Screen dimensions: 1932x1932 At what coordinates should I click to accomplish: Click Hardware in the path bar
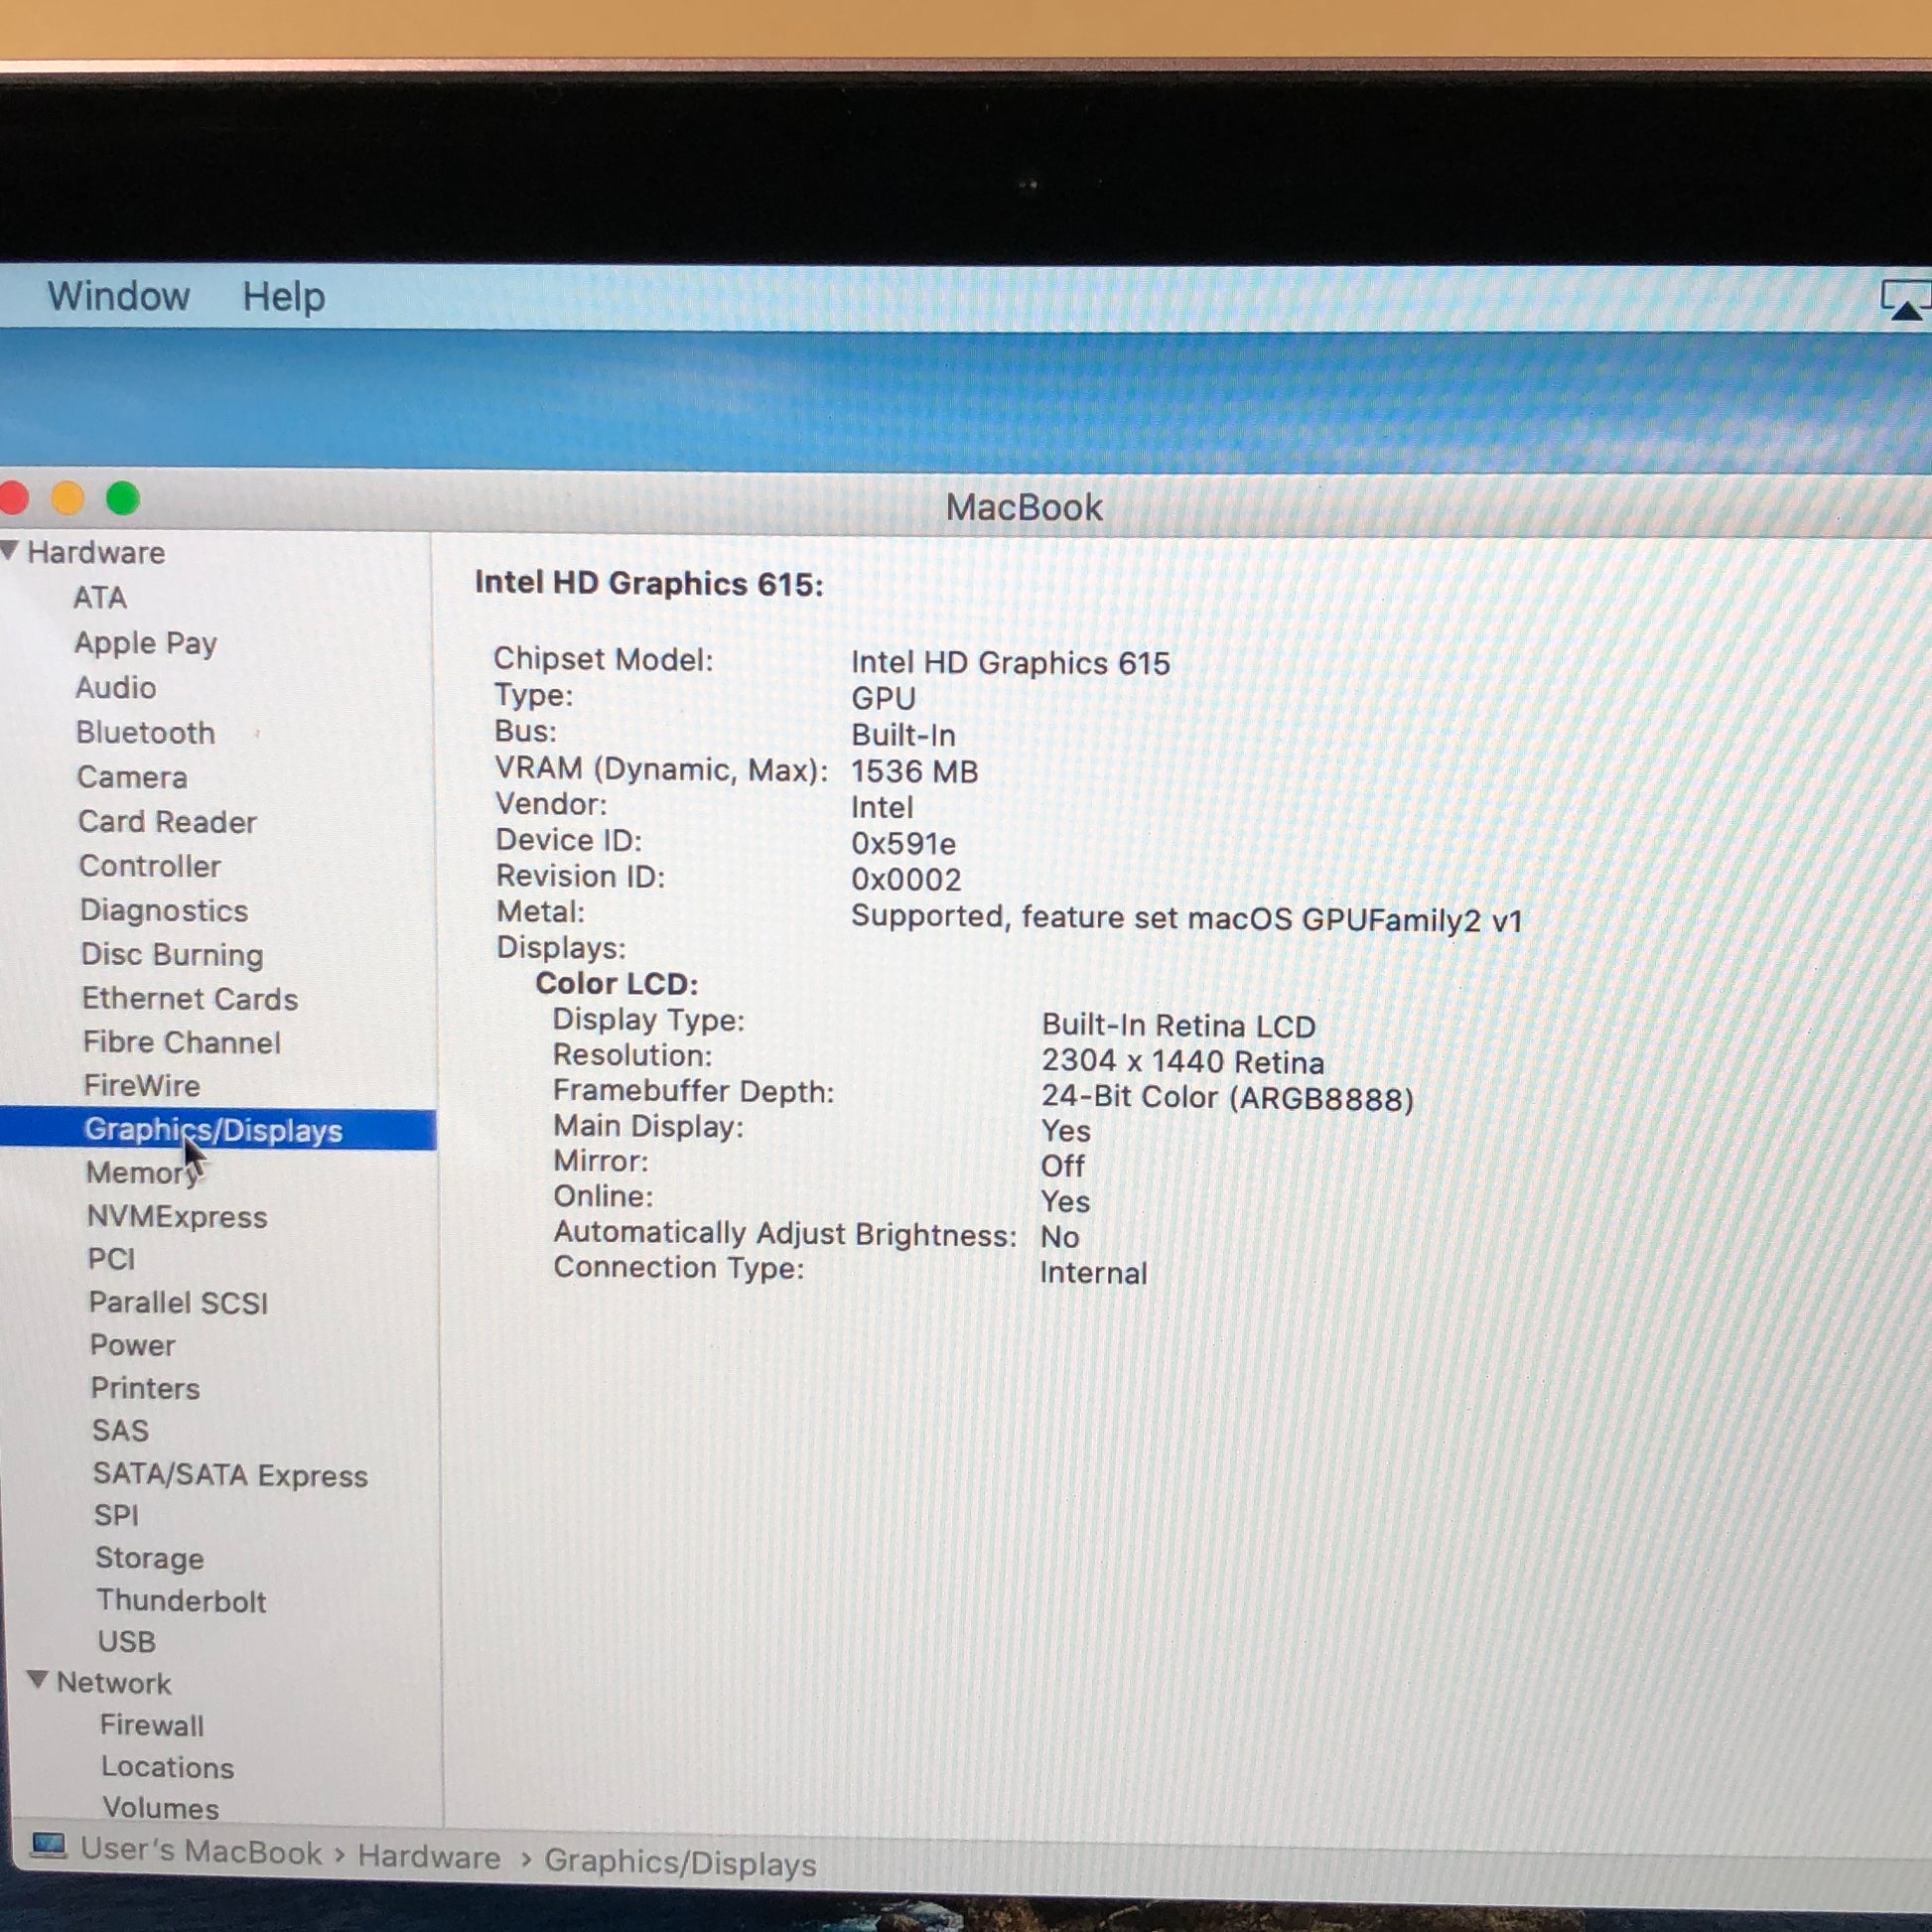pyautogui.click(x=429, y=1857)
